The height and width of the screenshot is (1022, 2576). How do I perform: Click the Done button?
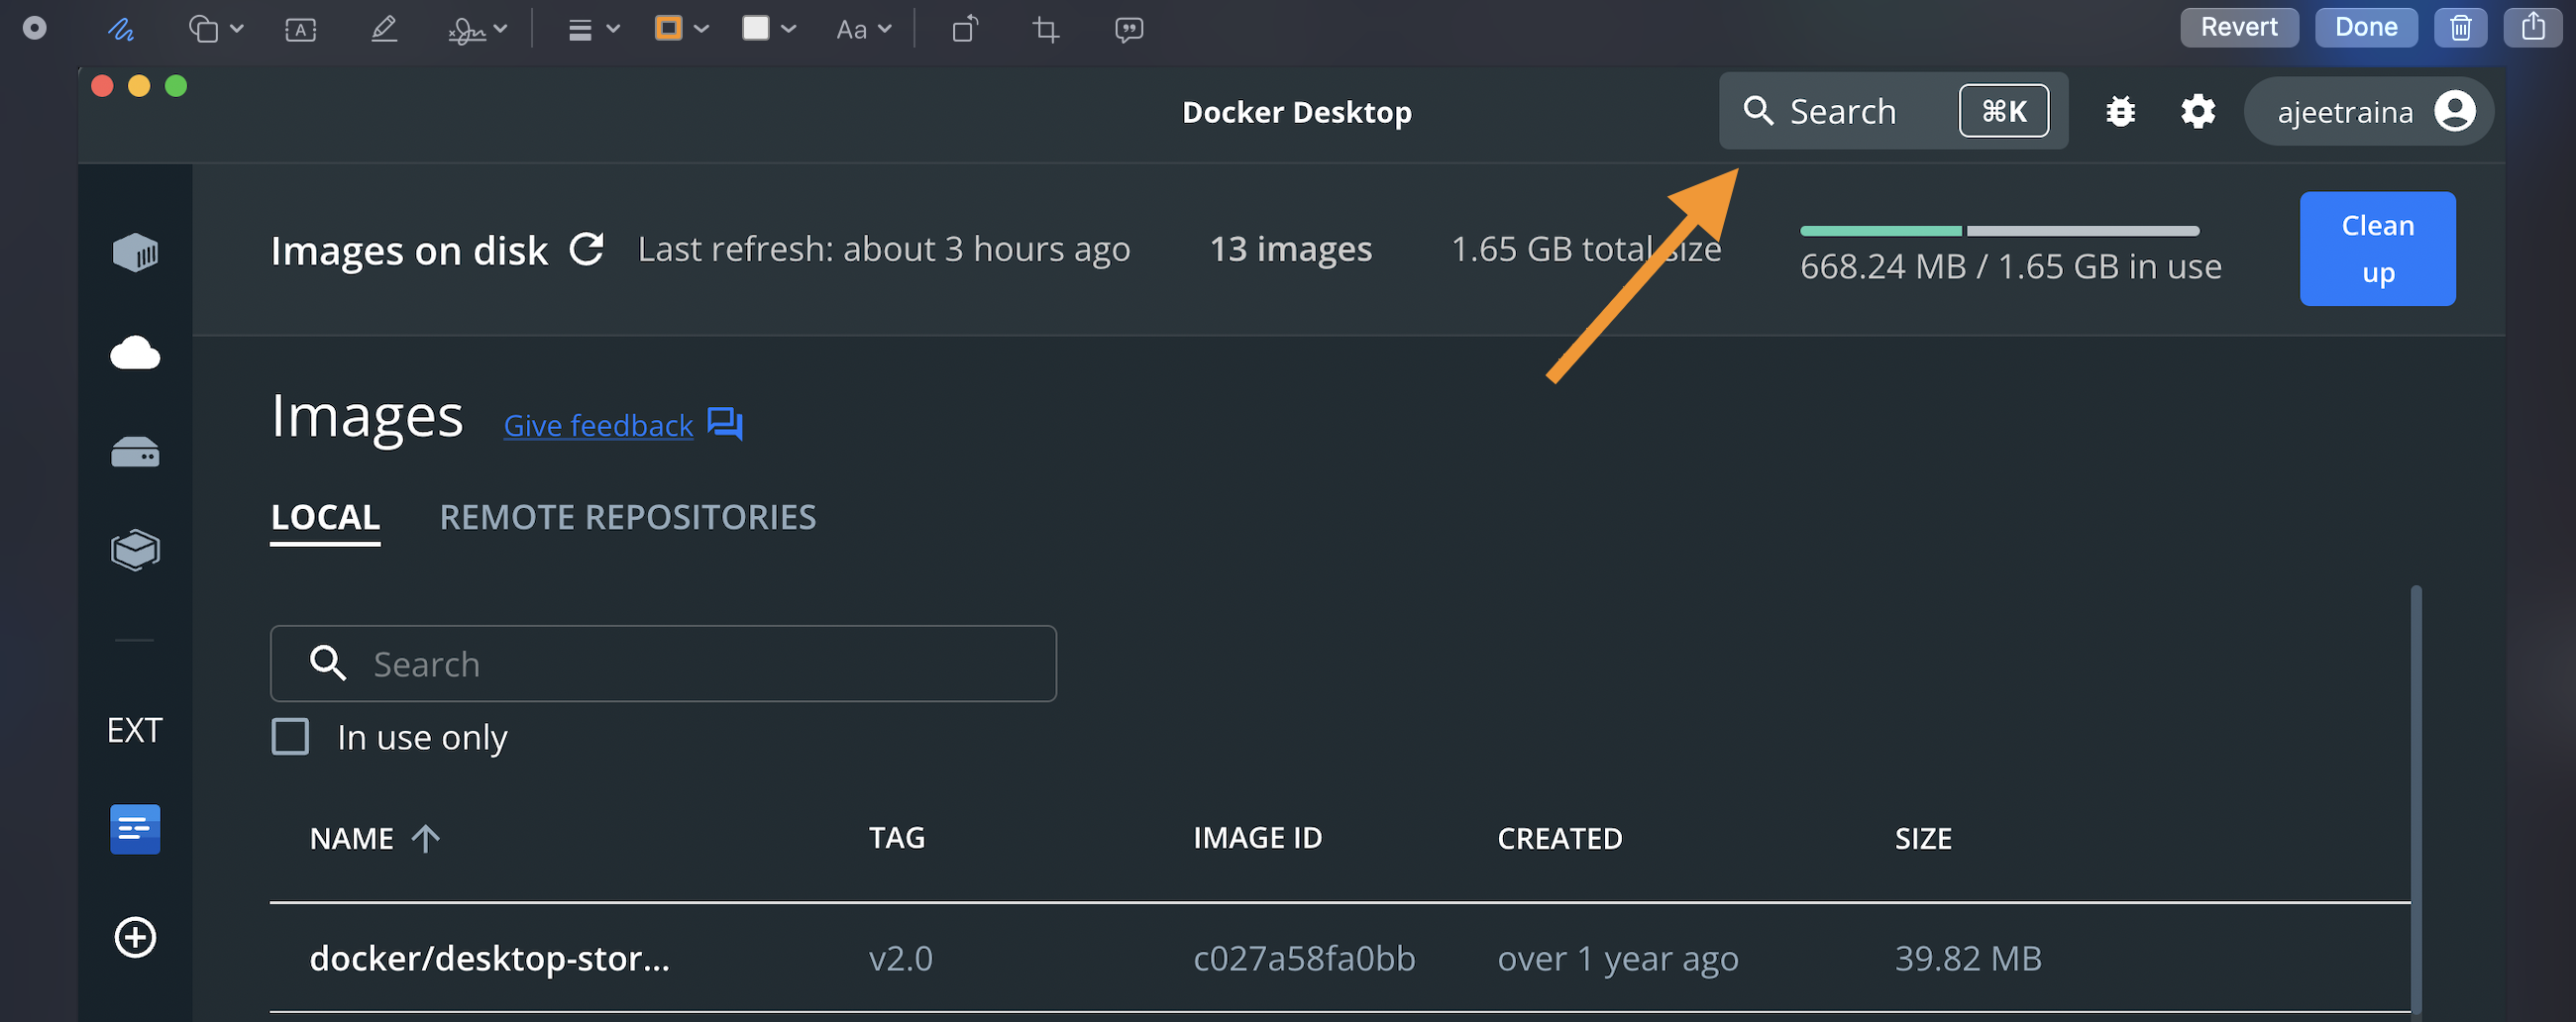[2366, 27]
